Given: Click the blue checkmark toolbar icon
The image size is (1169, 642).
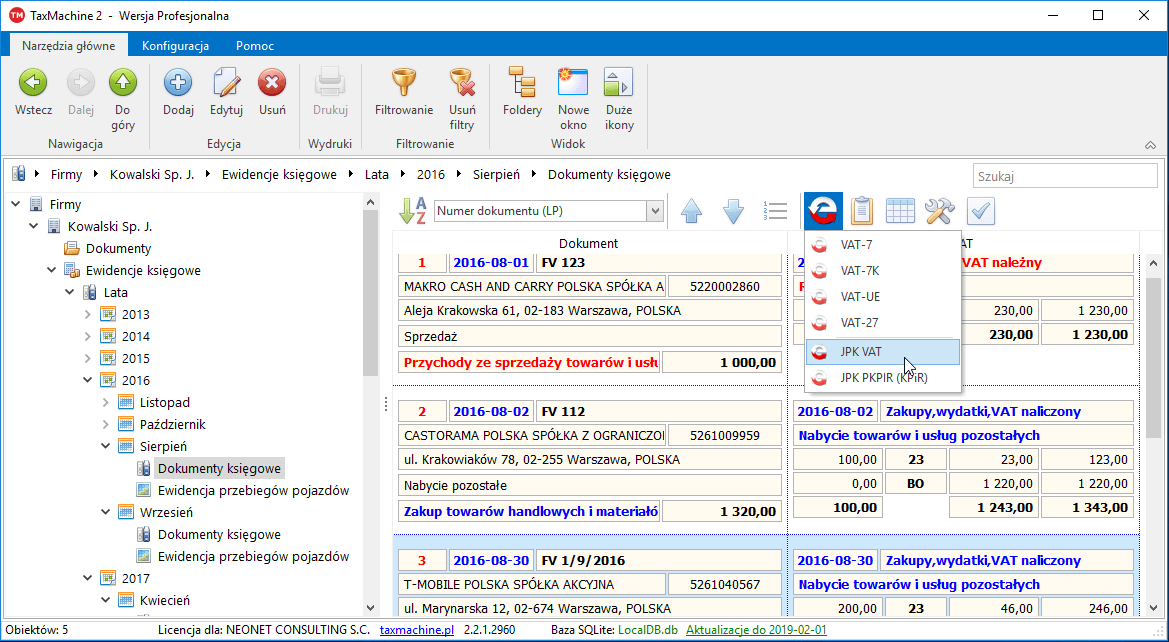Looking at the screenshot, I should pyautogui.click(x=981, y=211).
